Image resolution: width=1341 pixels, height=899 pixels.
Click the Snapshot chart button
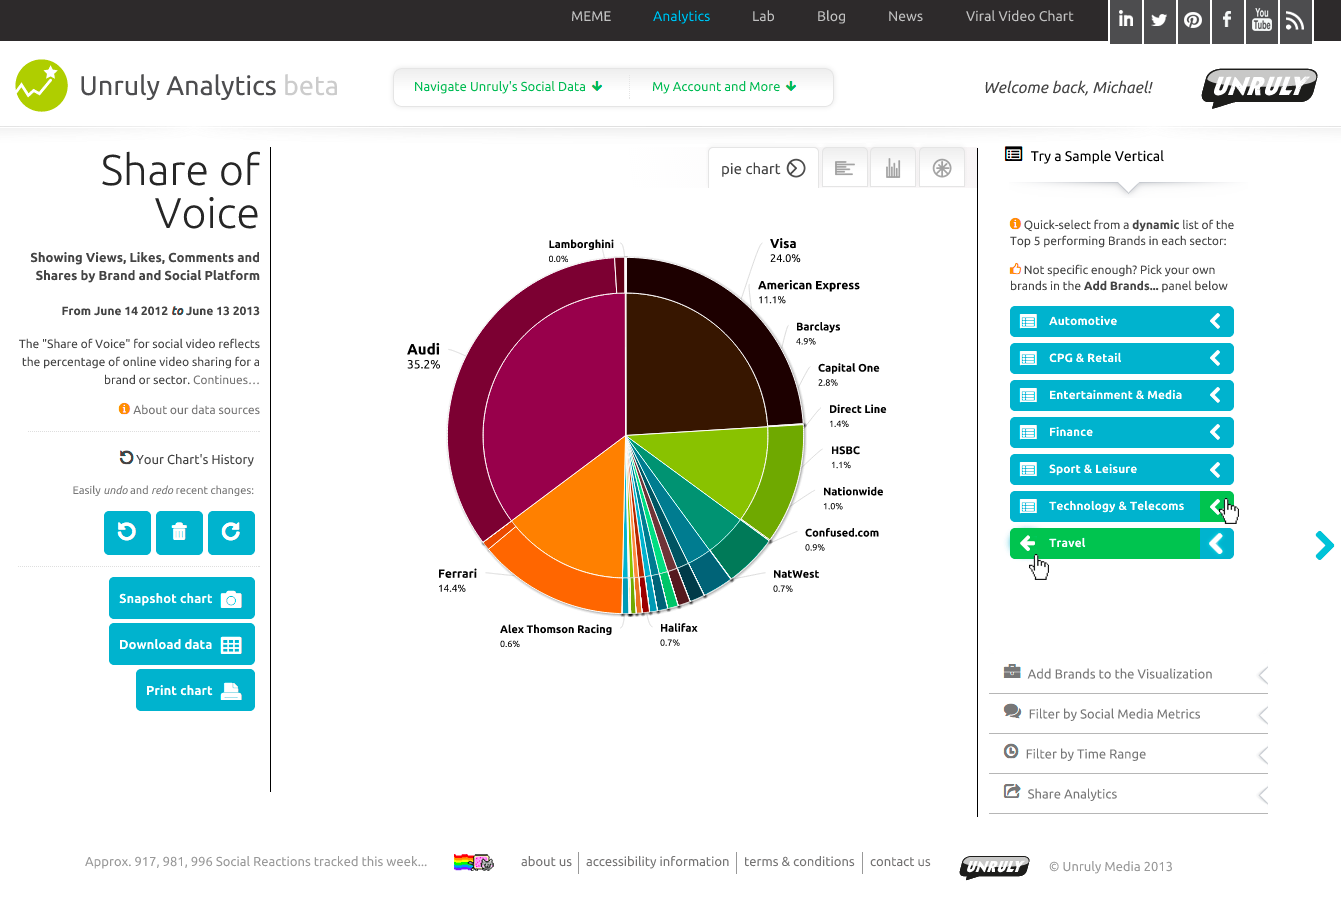pyautogui.click(x=181, y=598)
